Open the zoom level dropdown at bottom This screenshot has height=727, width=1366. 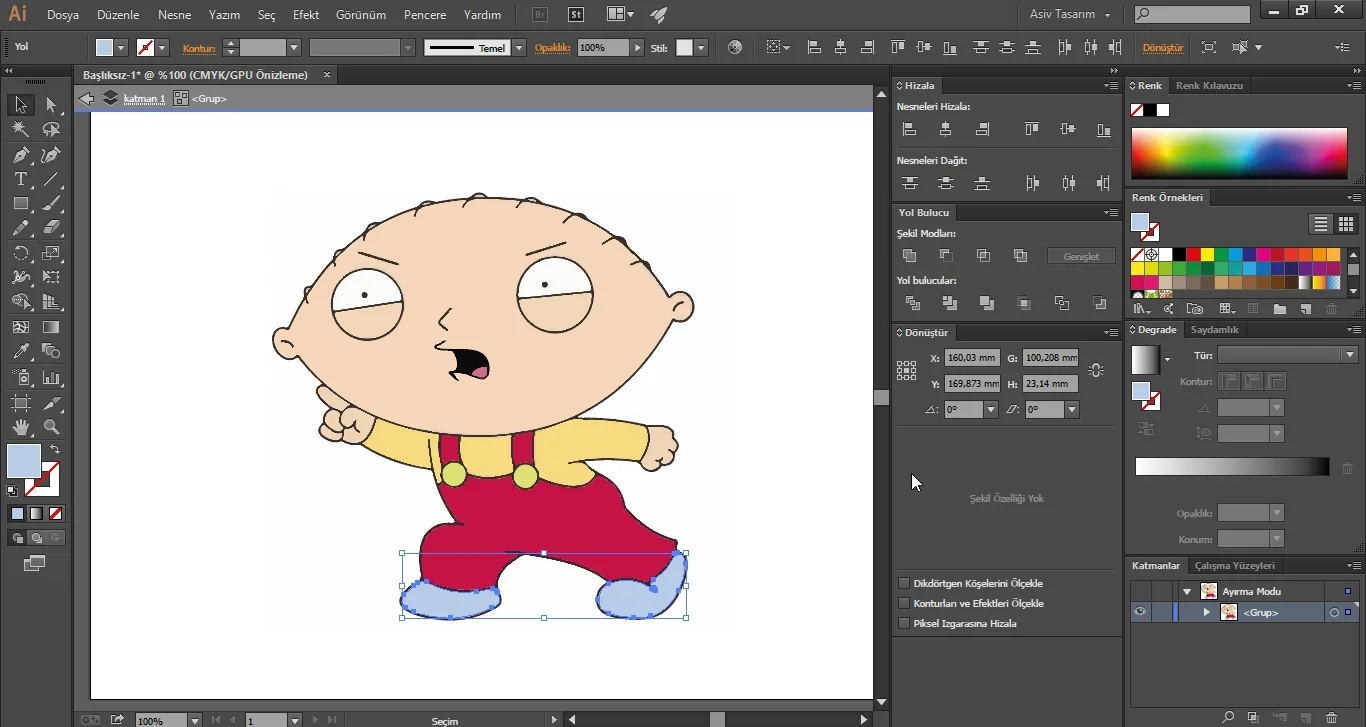click(x=193, y=720)
